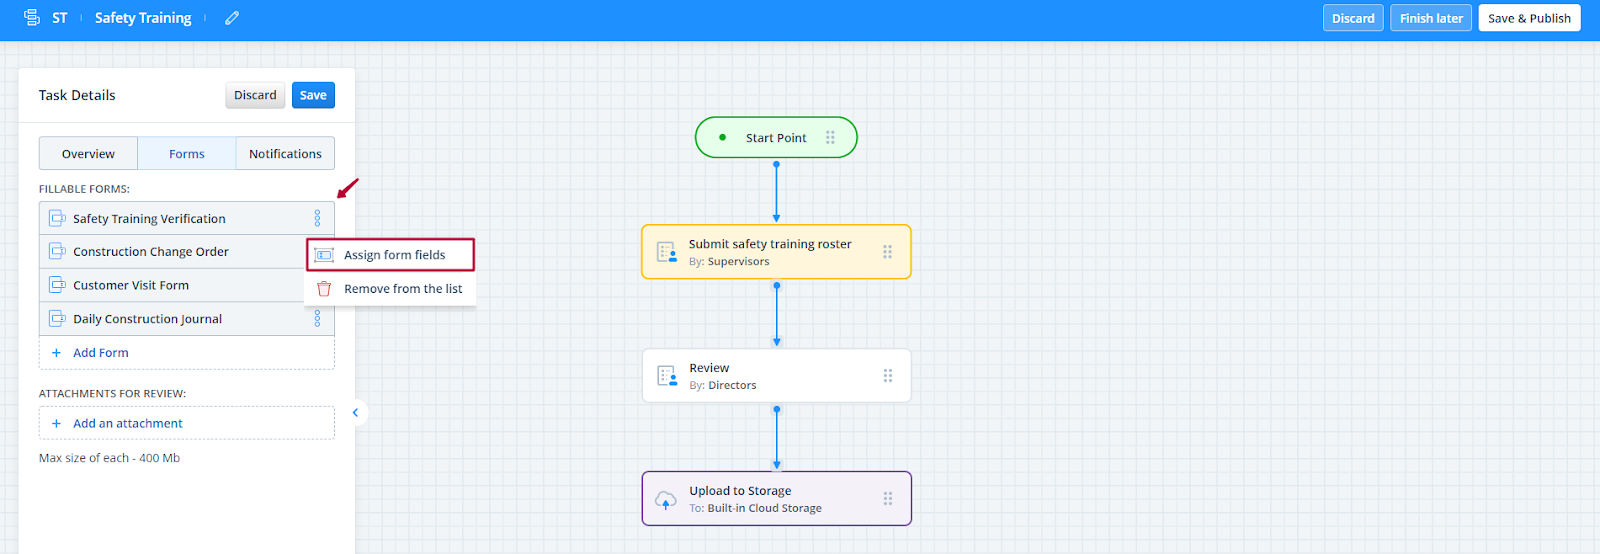
Task: Click Save & Publish in top bar
Action: click(x=1528, y=18)
